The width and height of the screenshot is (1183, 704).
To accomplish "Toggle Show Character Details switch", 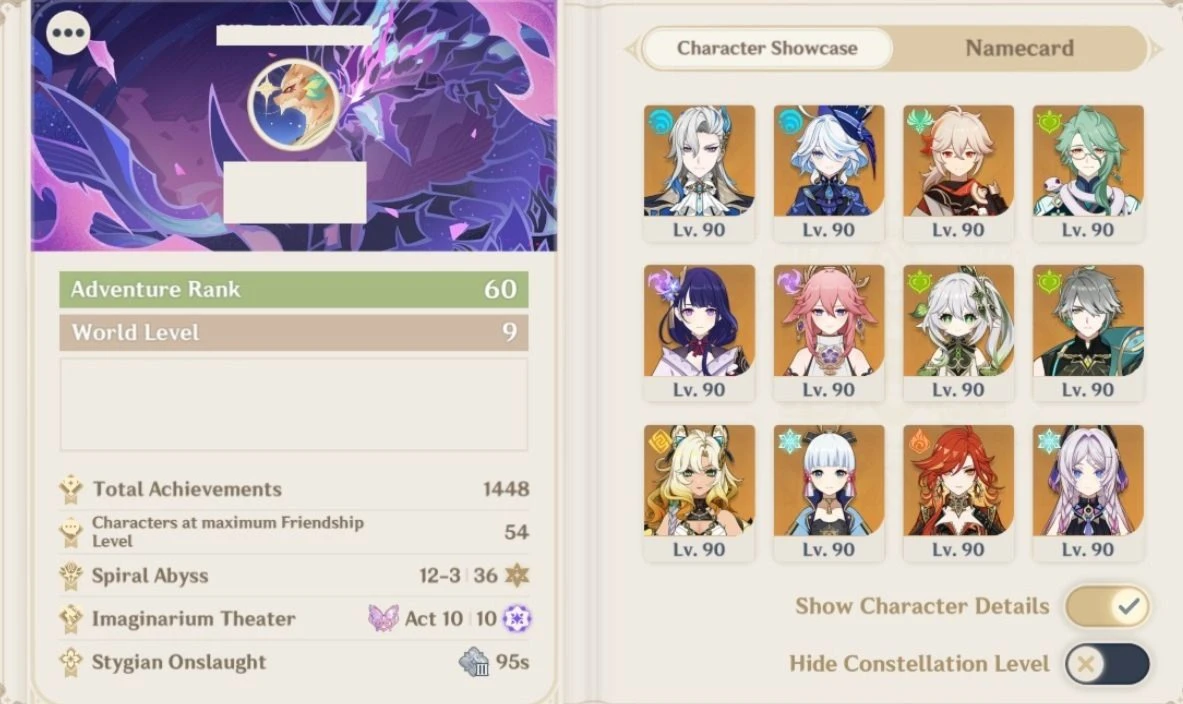I will (x=1107, y=606).
